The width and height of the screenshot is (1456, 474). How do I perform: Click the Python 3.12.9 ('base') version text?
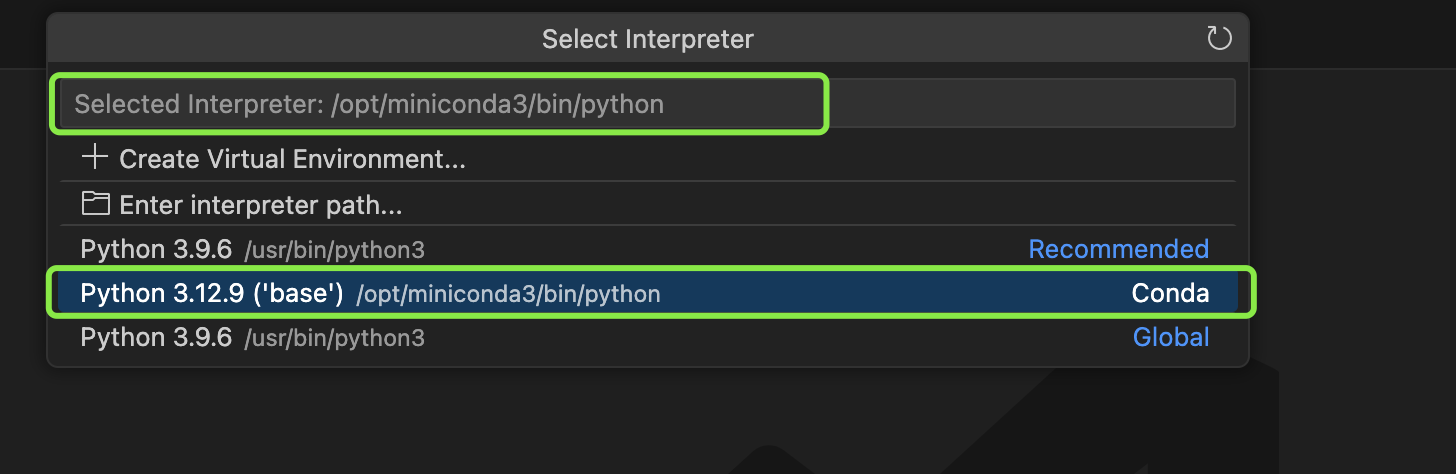click(x=212, y=293)
